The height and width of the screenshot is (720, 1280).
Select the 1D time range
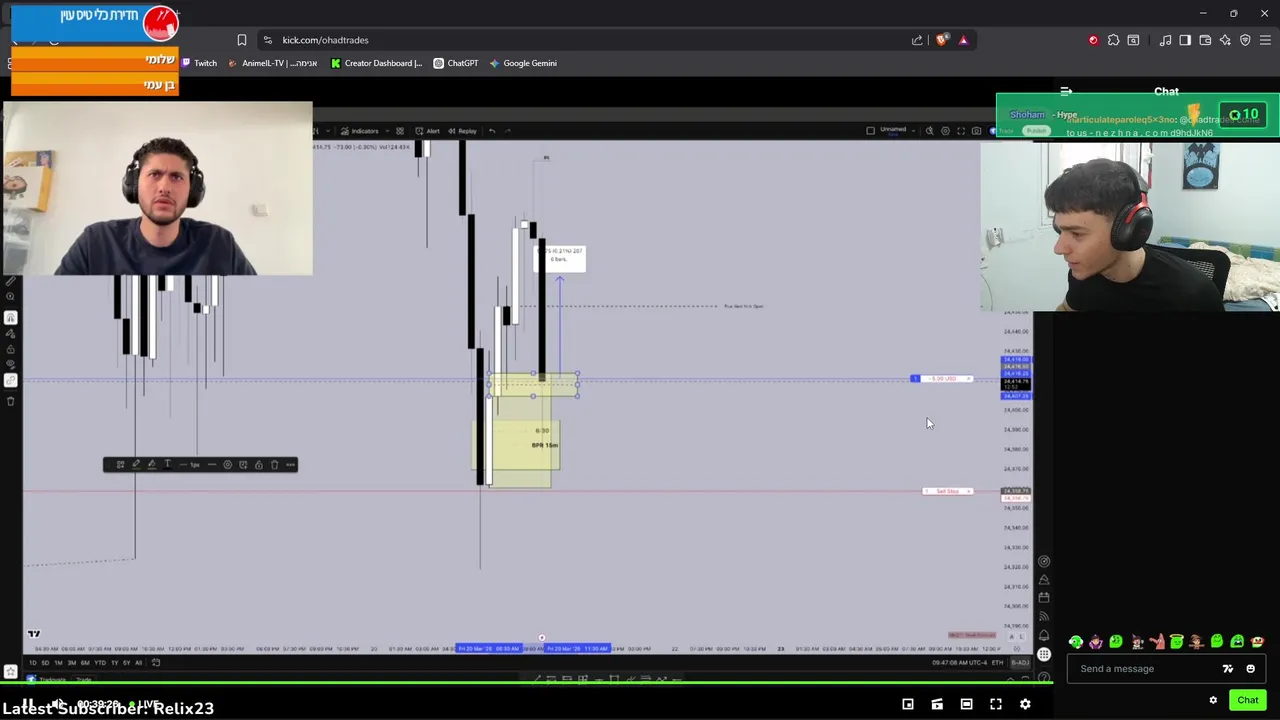tap(33, 662)
